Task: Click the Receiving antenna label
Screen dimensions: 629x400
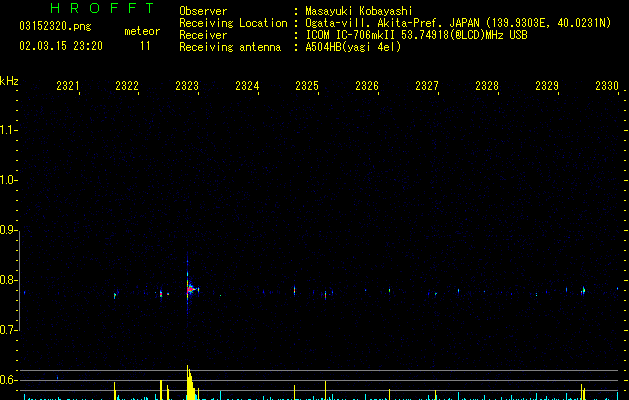Action: pyautogui.click(x=230, y=47)
